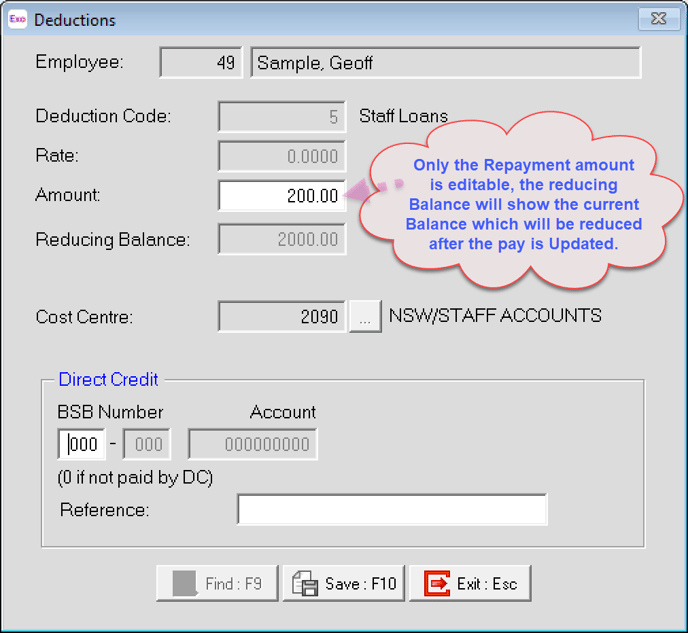Click the Deduction Code: label

click(x=103, y=116)
